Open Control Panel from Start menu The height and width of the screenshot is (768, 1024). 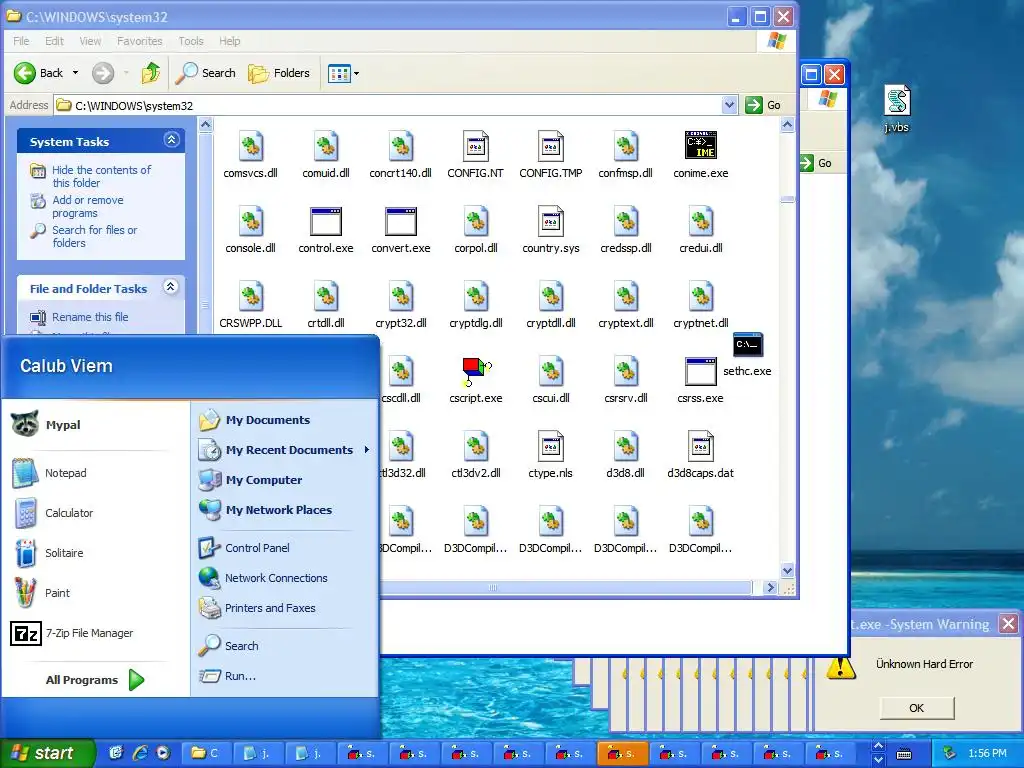coord(257,548)
